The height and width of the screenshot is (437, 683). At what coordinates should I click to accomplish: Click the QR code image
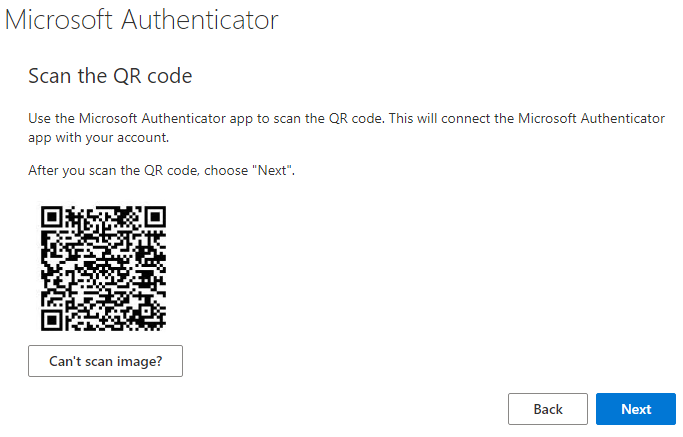103,268
